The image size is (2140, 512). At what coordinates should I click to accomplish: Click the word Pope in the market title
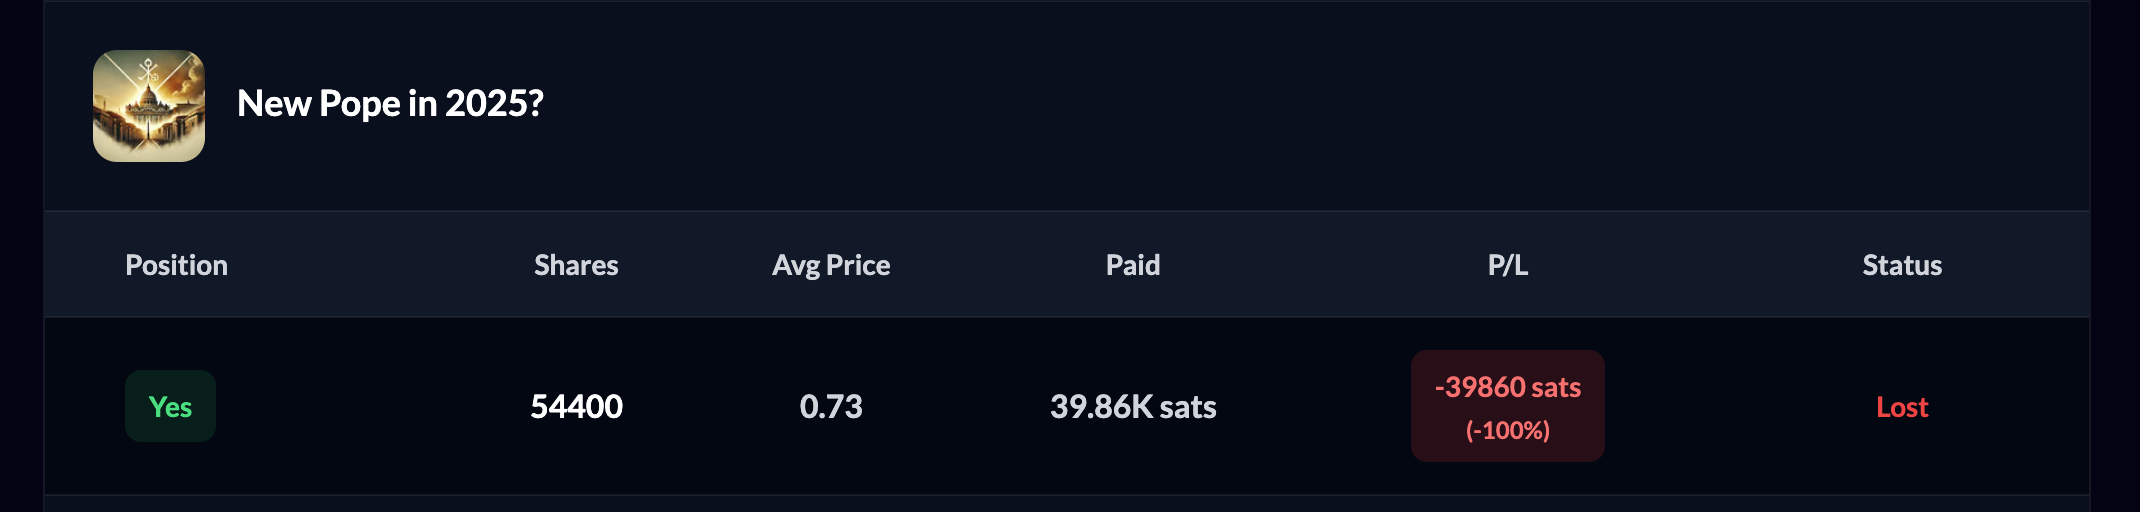tap(359, 105)
